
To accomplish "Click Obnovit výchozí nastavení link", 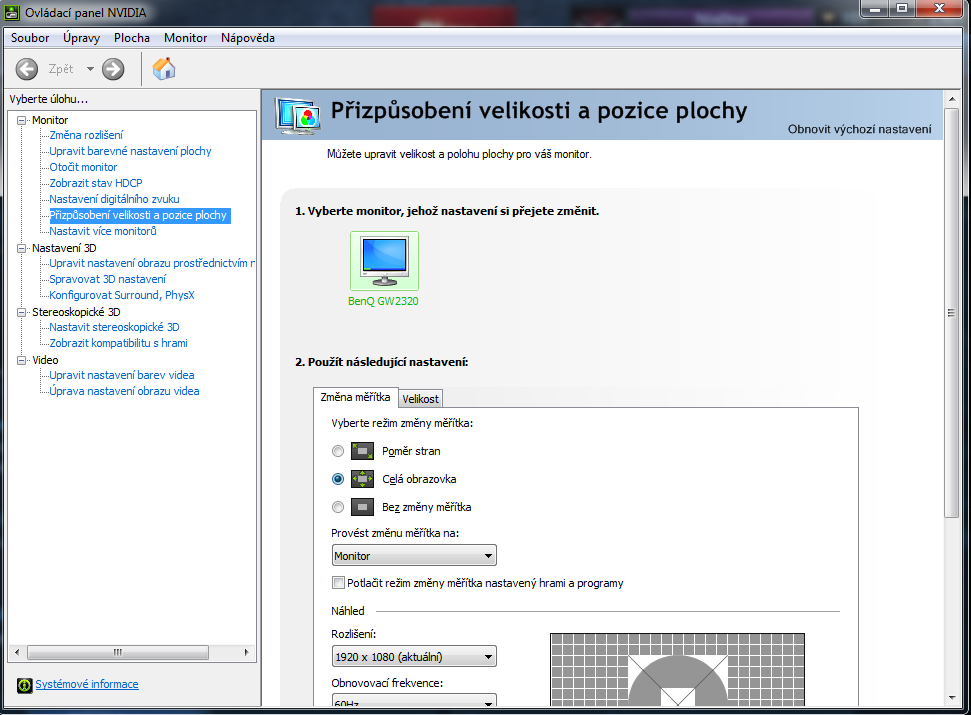I will (x=860, y=129).
